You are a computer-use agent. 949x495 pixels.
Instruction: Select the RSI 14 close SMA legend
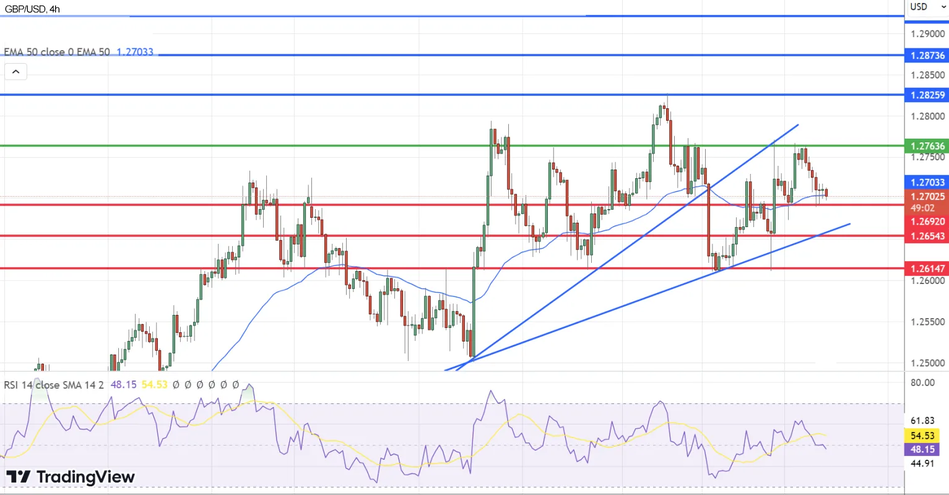tap(54, 385)
